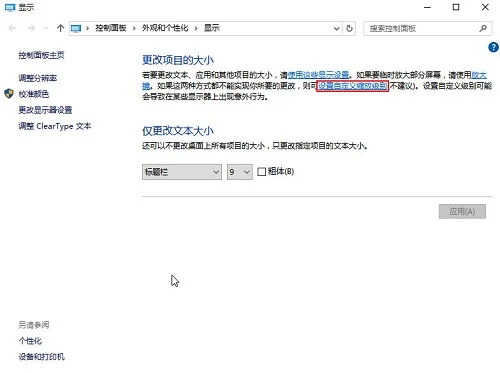Open the recent locations chevron

click(x=46, y=28)
